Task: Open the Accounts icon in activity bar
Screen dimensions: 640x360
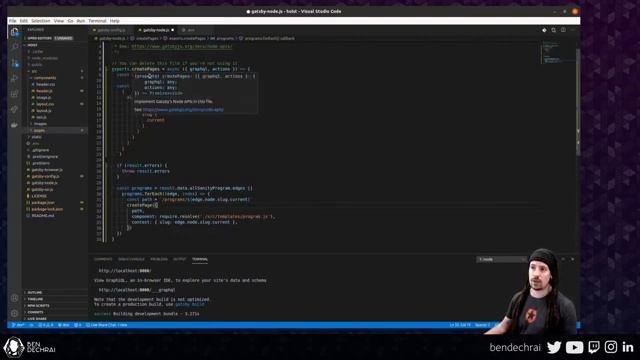Action: click(x=15, y=298)
